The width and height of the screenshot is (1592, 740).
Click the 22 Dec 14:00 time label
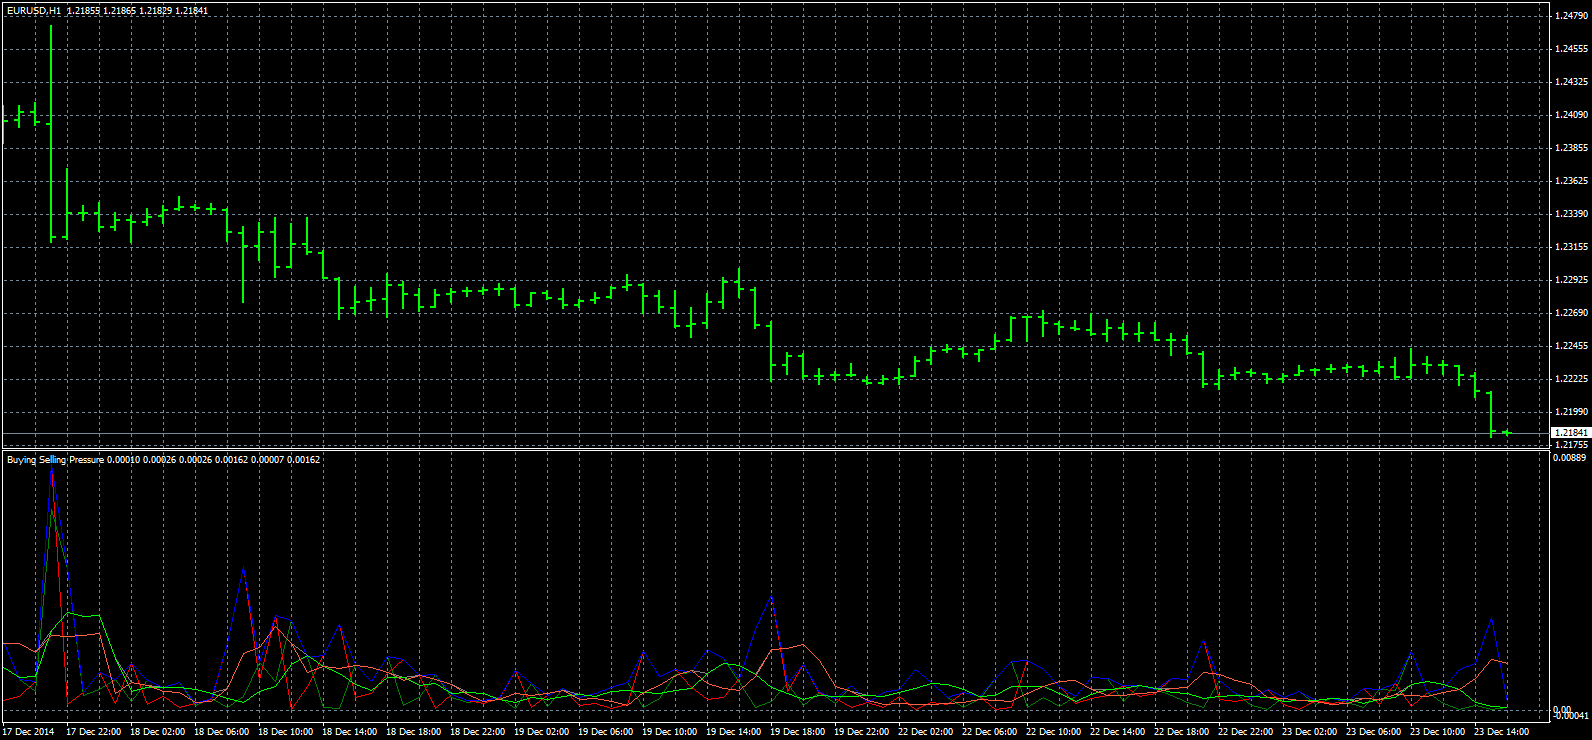(x=1118, y=732)
